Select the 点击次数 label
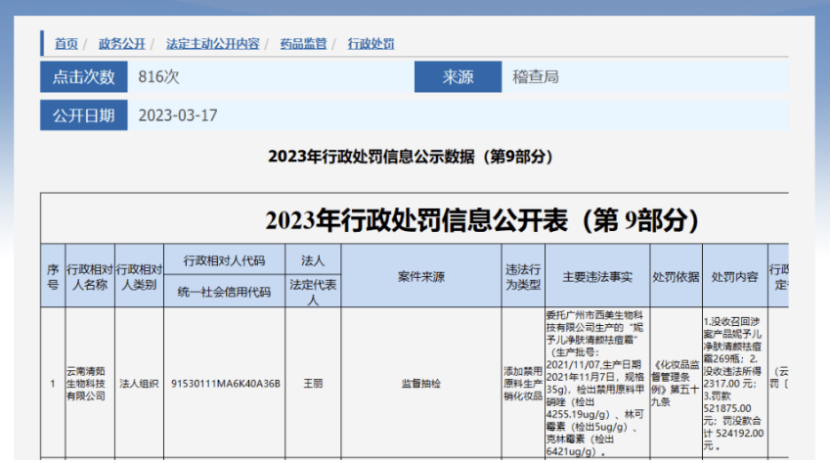The image size is (831, 463). click(84, 77)
